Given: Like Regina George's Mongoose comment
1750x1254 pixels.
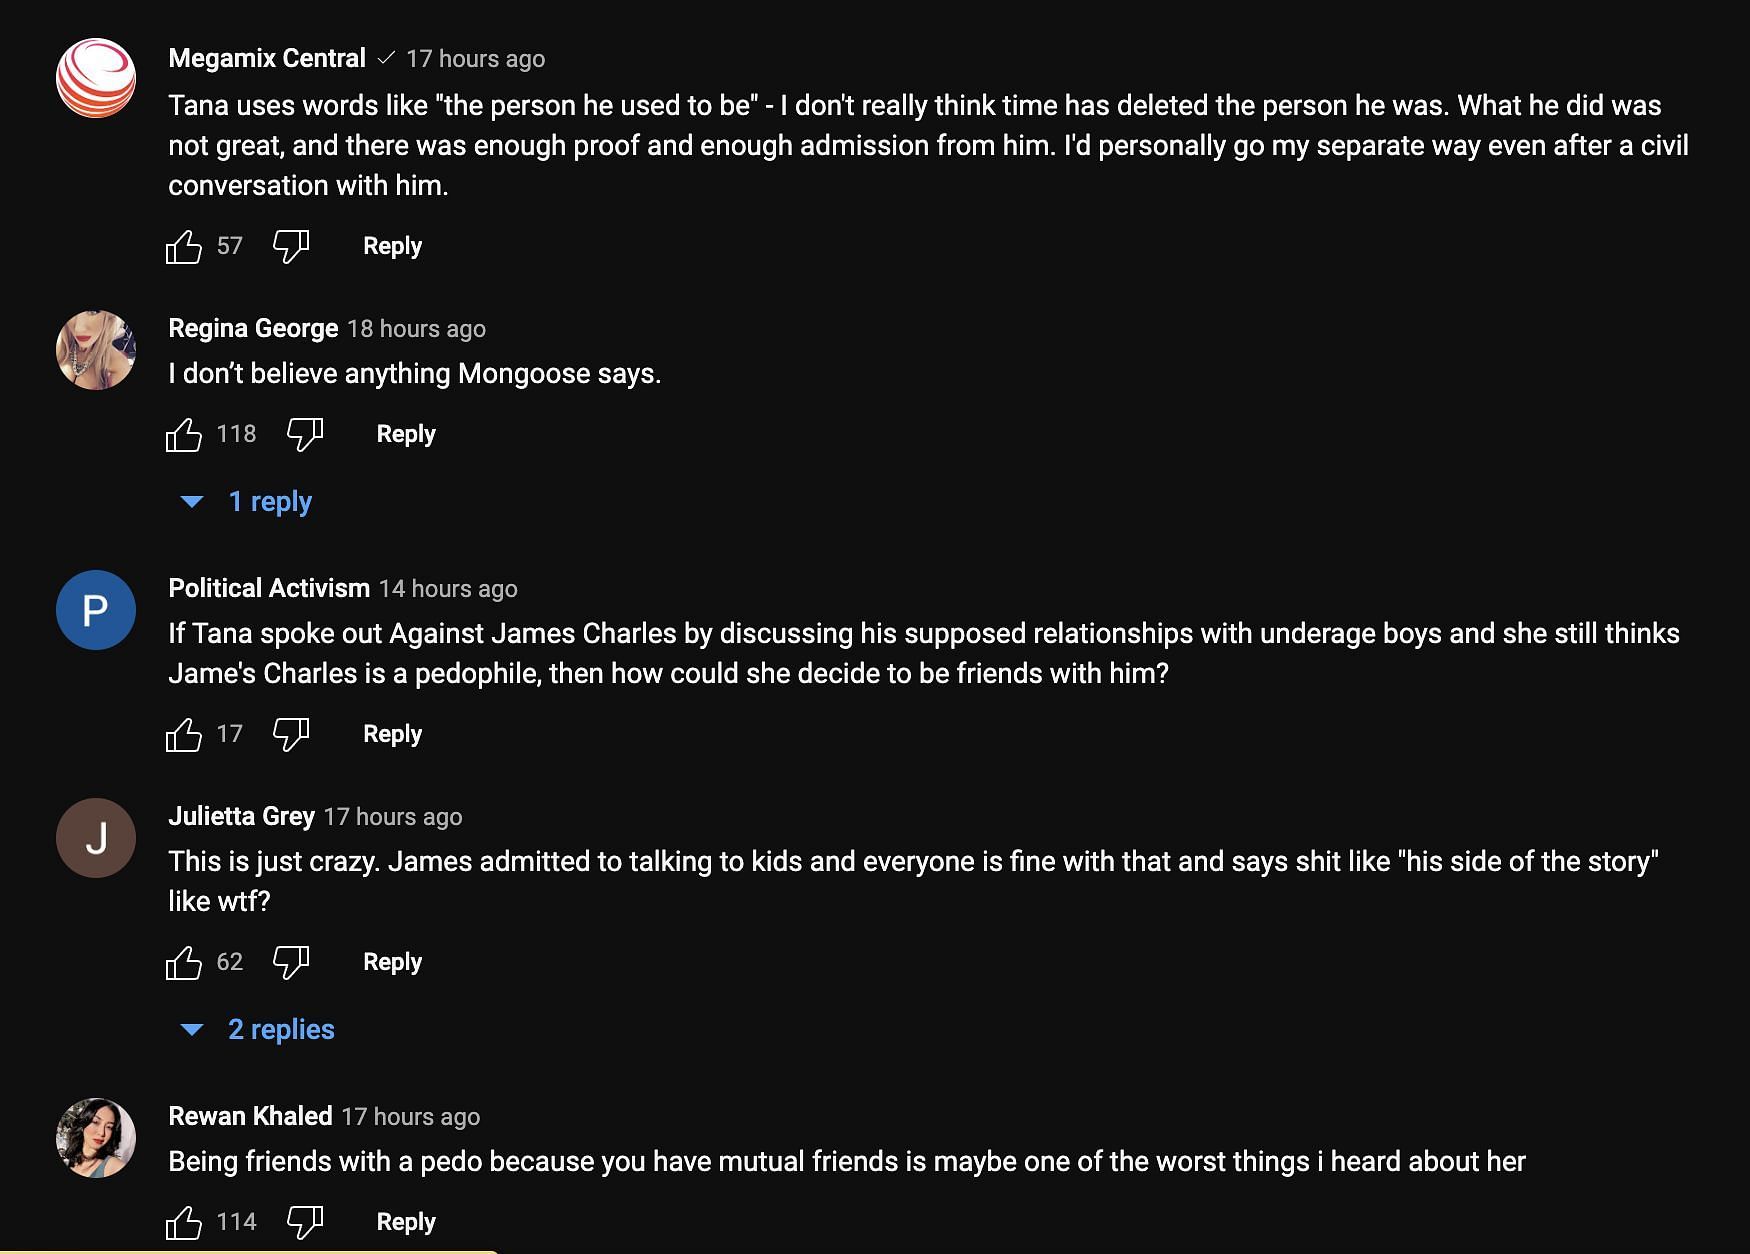Looking at the screenshot, I should coord(184,434).
